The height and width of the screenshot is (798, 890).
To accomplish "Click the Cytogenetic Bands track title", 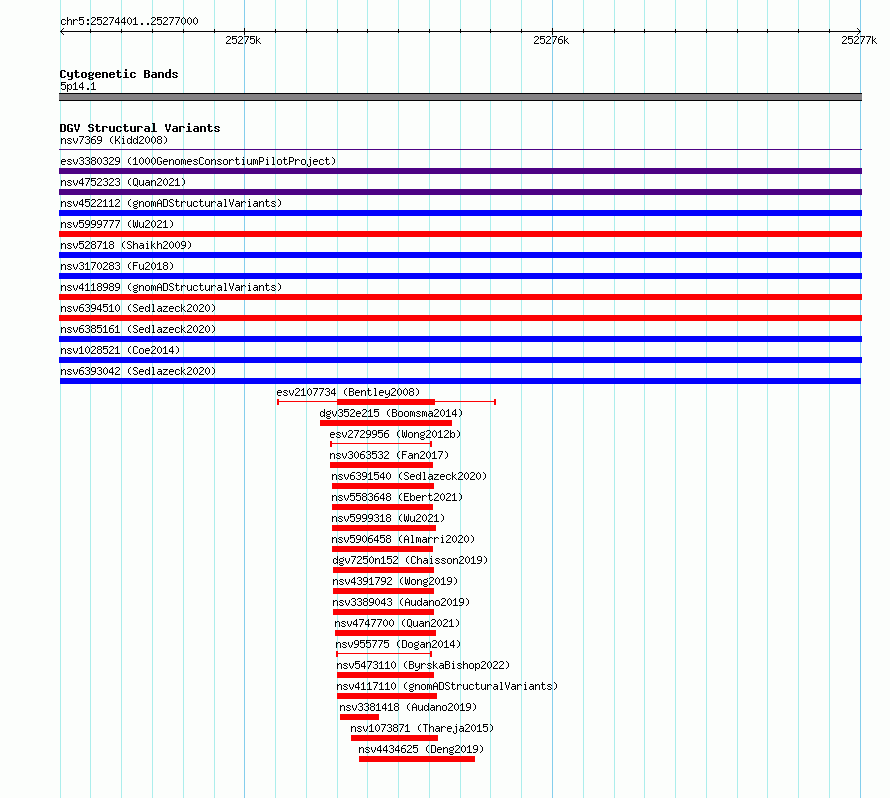I will (x=119, y=74).
